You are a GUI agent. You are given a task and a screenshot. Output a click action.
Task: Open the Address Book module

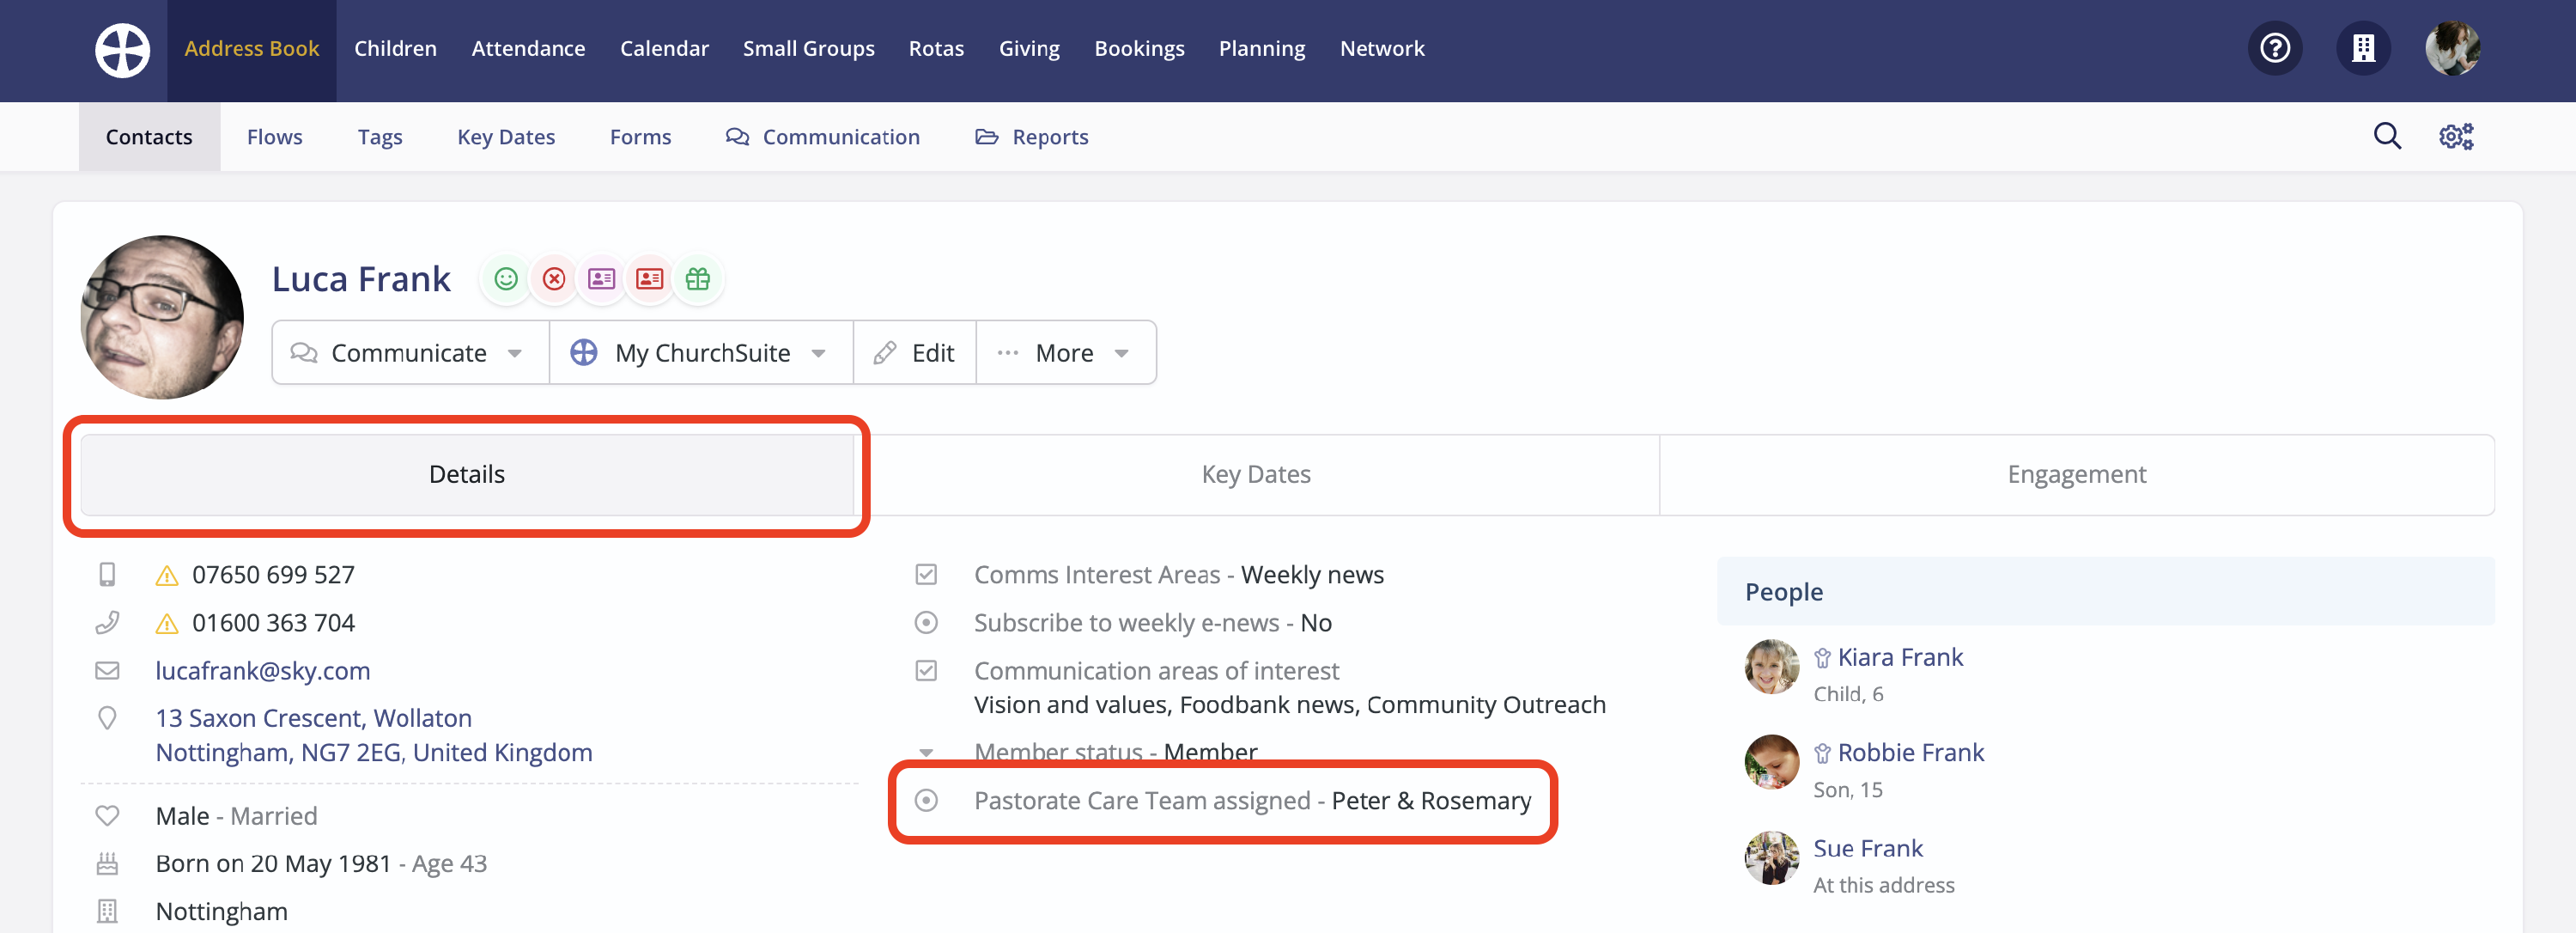tap(251, 49)
